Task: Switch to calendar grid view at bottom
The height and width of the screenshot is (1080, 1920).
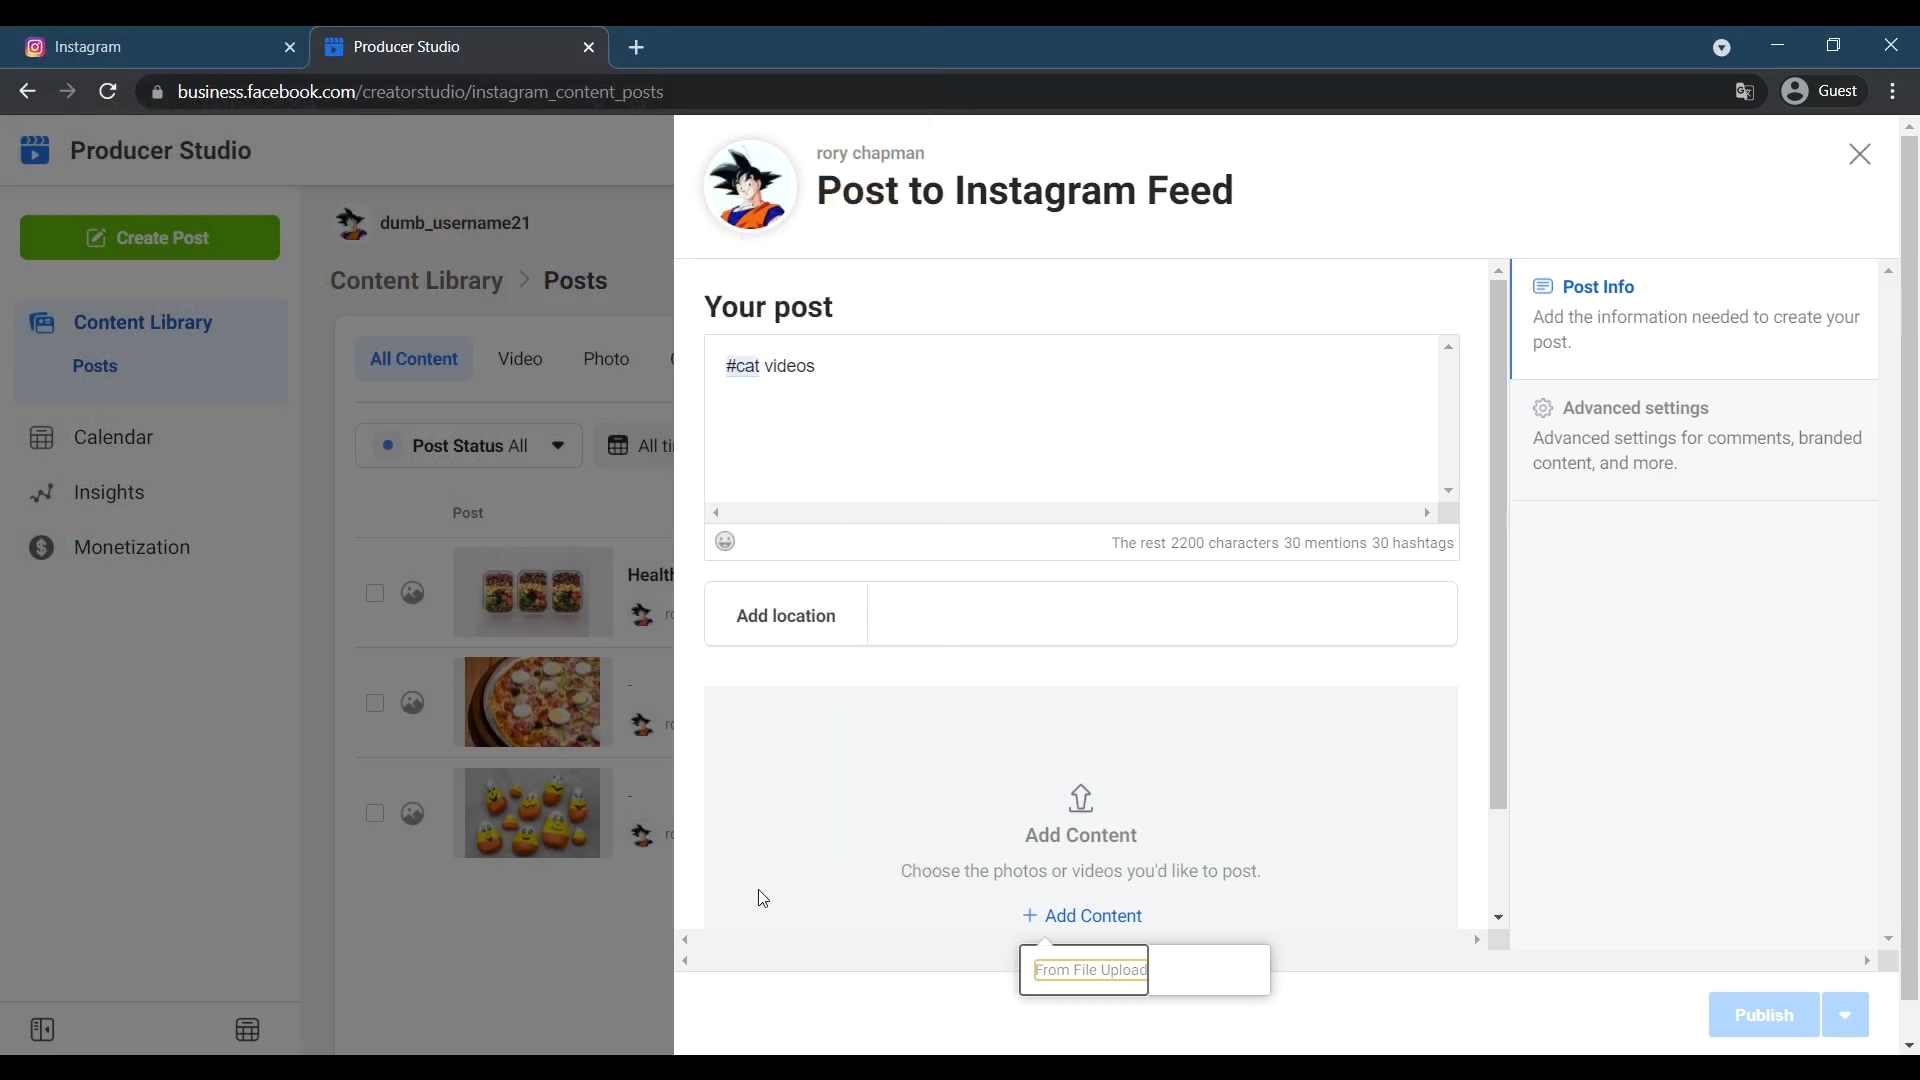Action: [248, 1029]
